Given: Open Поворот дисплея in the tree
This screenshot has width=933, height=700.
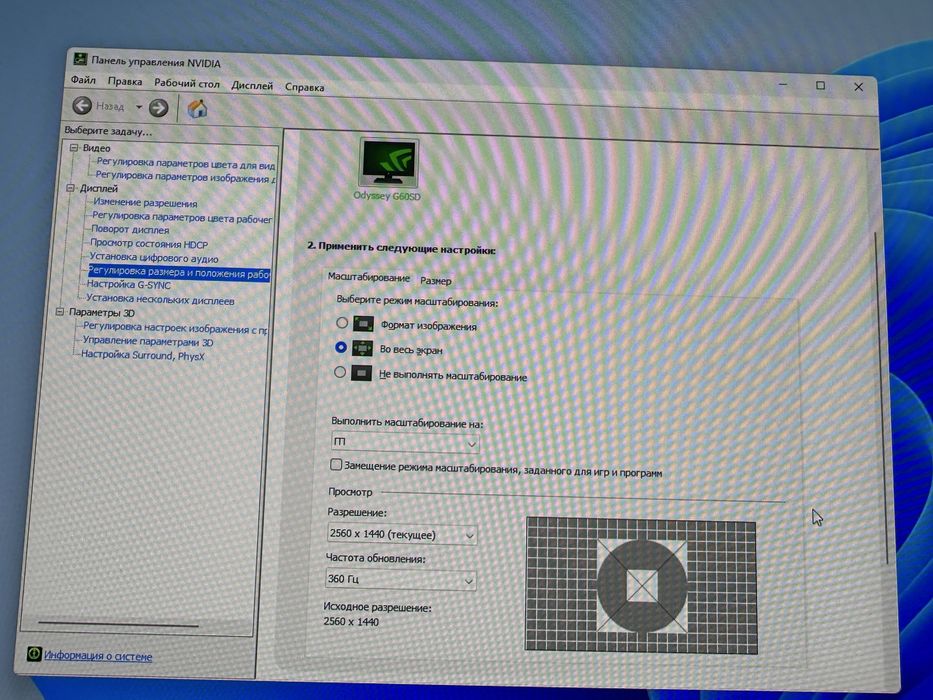Looking at the screenshot, I should (130, 229).
